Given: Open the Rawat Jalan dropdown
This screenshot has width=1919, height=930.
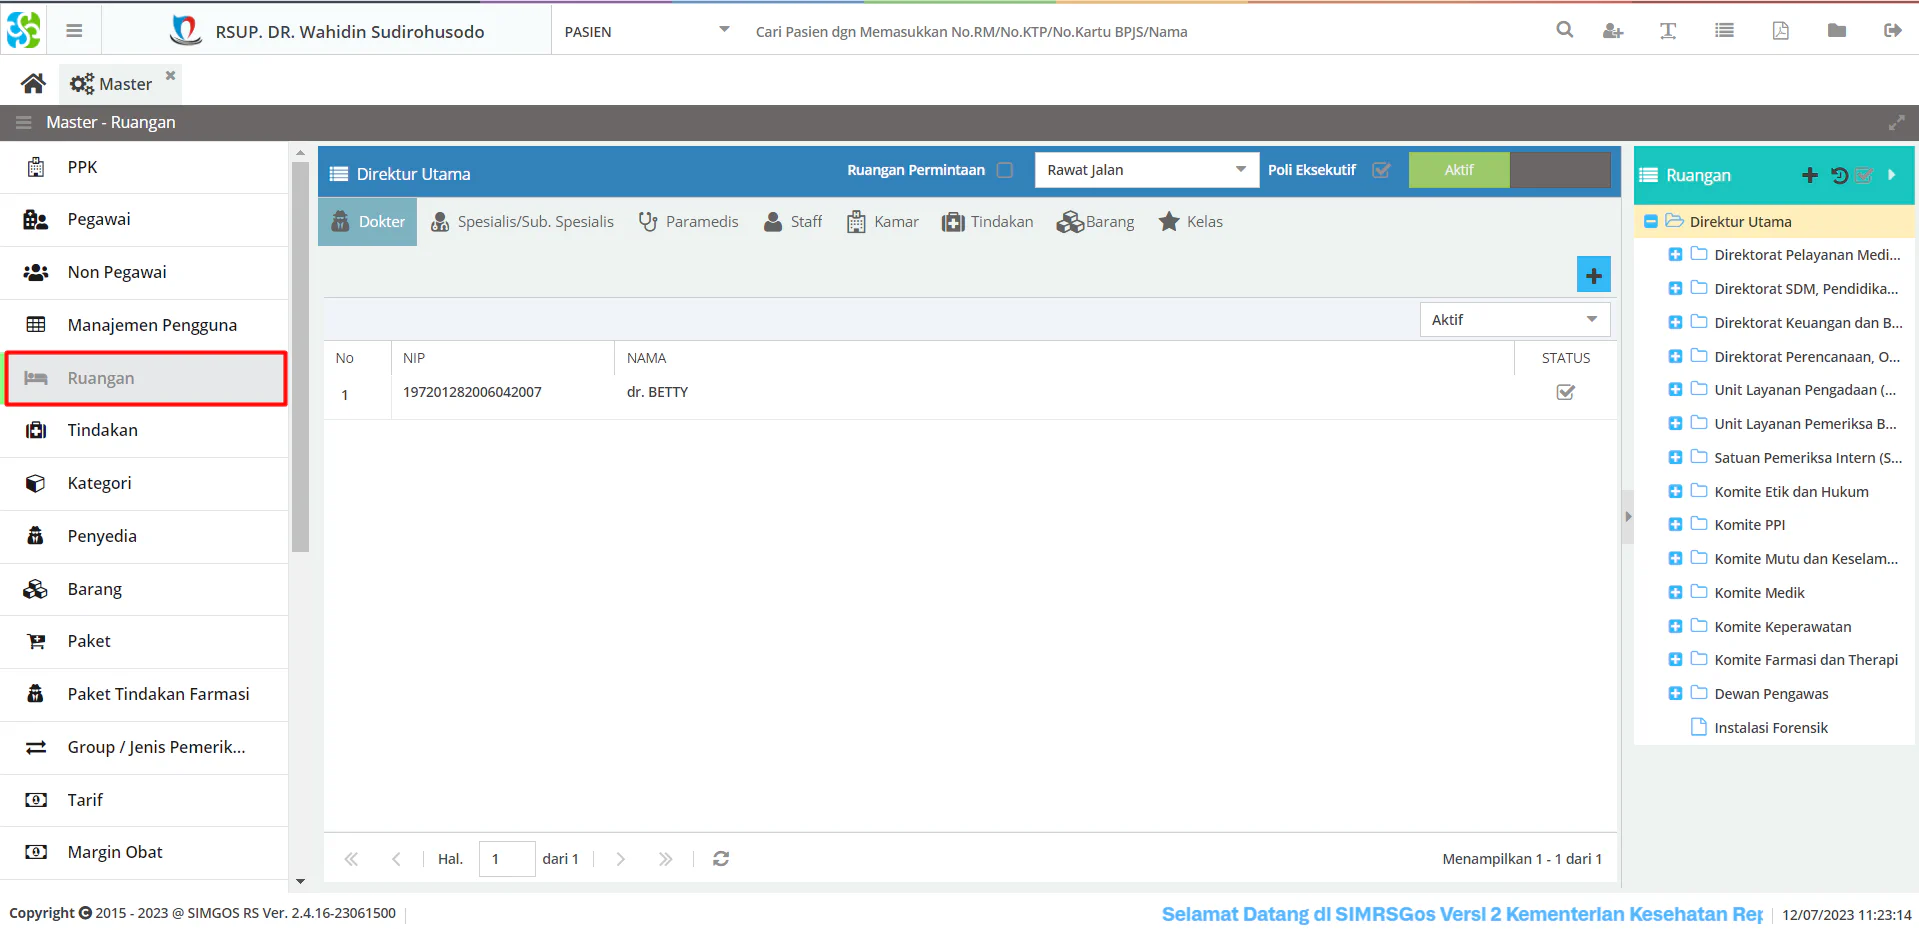Looking at the screenshot, I should coord(1146,170).
